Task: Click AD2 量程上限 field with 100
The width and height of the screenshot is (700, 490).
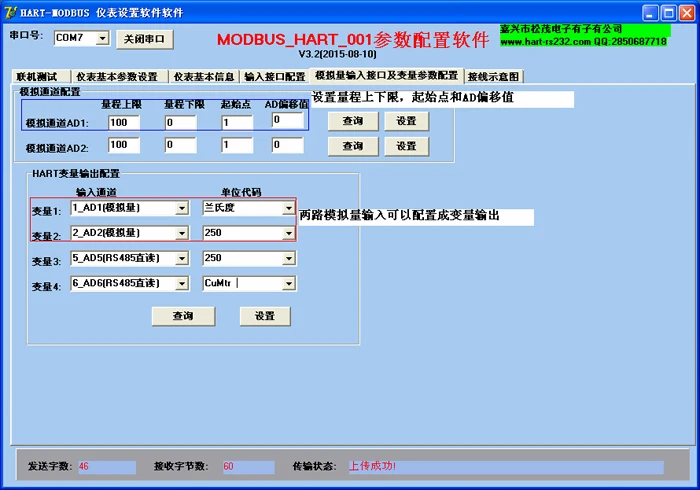Action: tap(124, 145)
